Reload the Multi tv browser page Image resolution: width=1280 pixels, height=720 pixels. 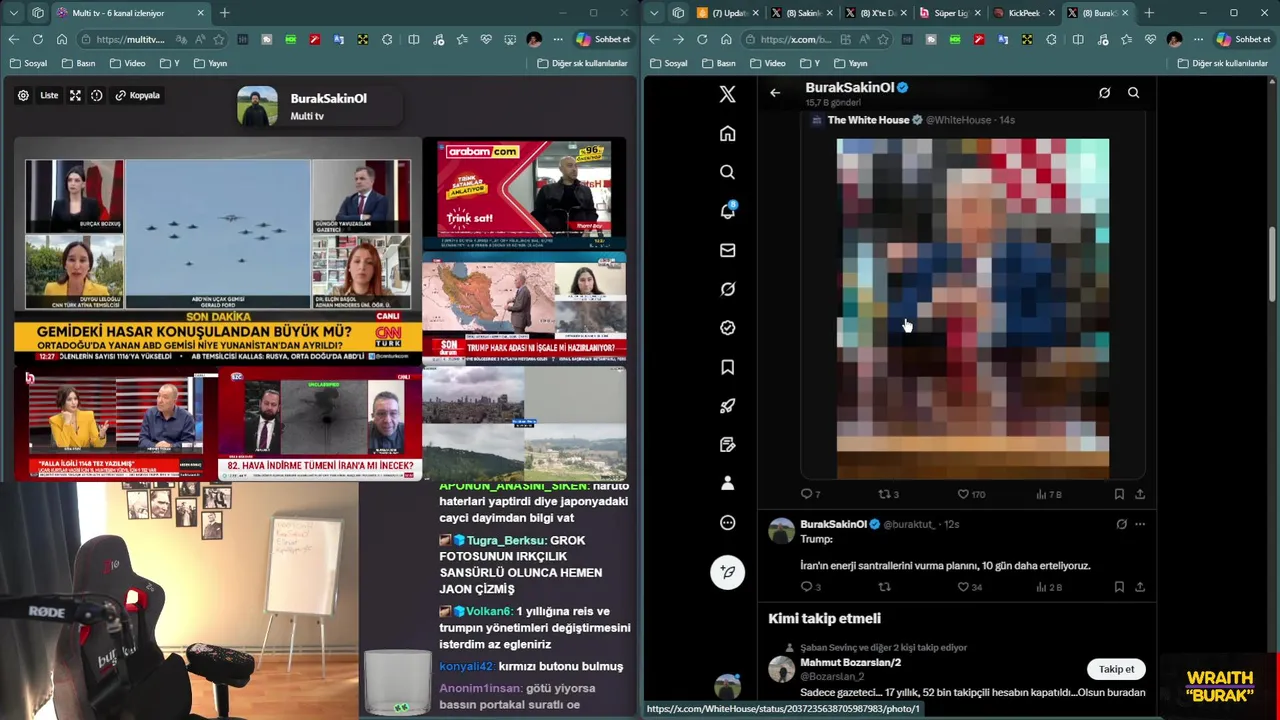[37, 39]
